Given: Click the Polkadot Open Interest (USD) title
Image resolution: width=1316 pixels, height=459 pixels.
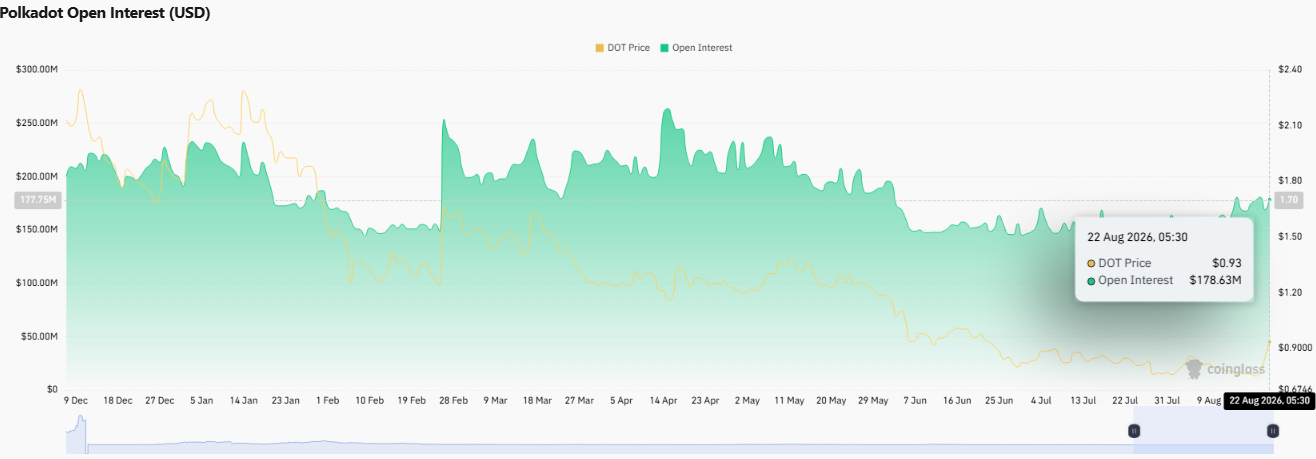Looking at the screenshot, I should [105, 13].
